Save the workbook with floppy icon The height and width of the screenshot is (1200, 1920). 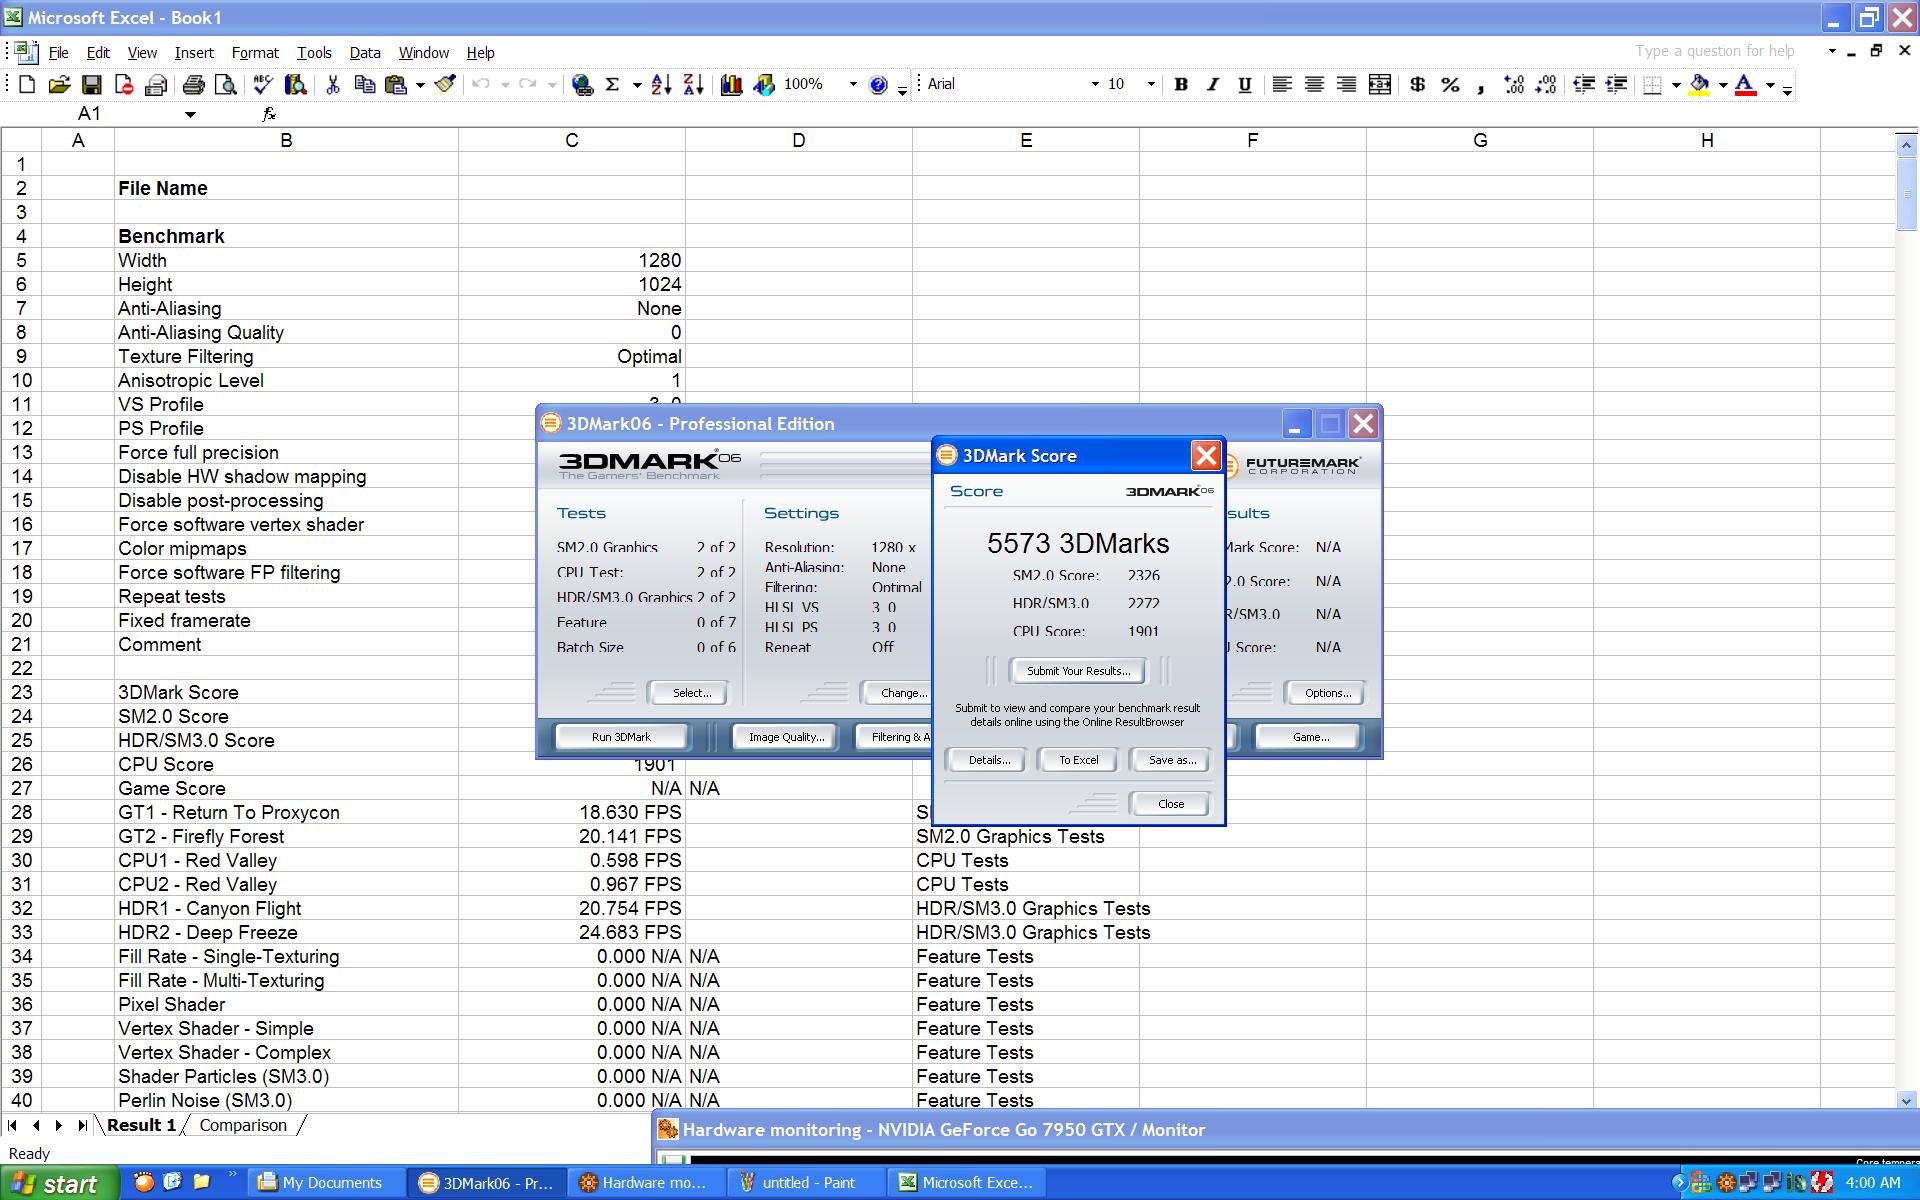tap(91, 85)
